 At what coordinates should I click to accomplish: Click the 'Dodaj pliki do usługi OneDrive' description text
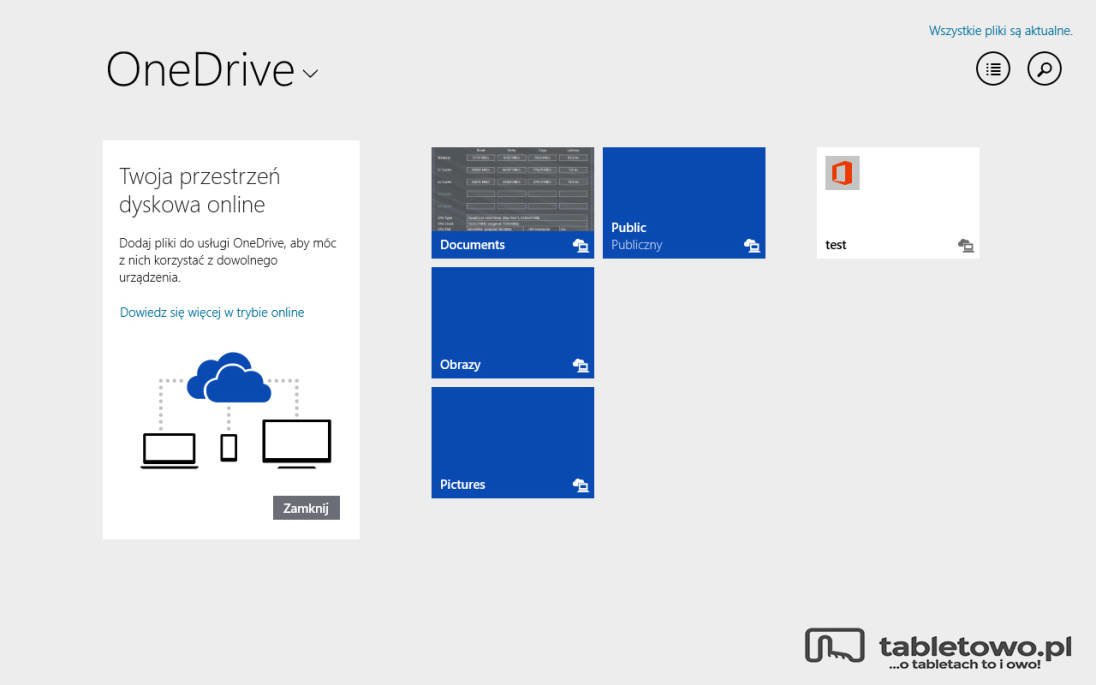[228, 260]
